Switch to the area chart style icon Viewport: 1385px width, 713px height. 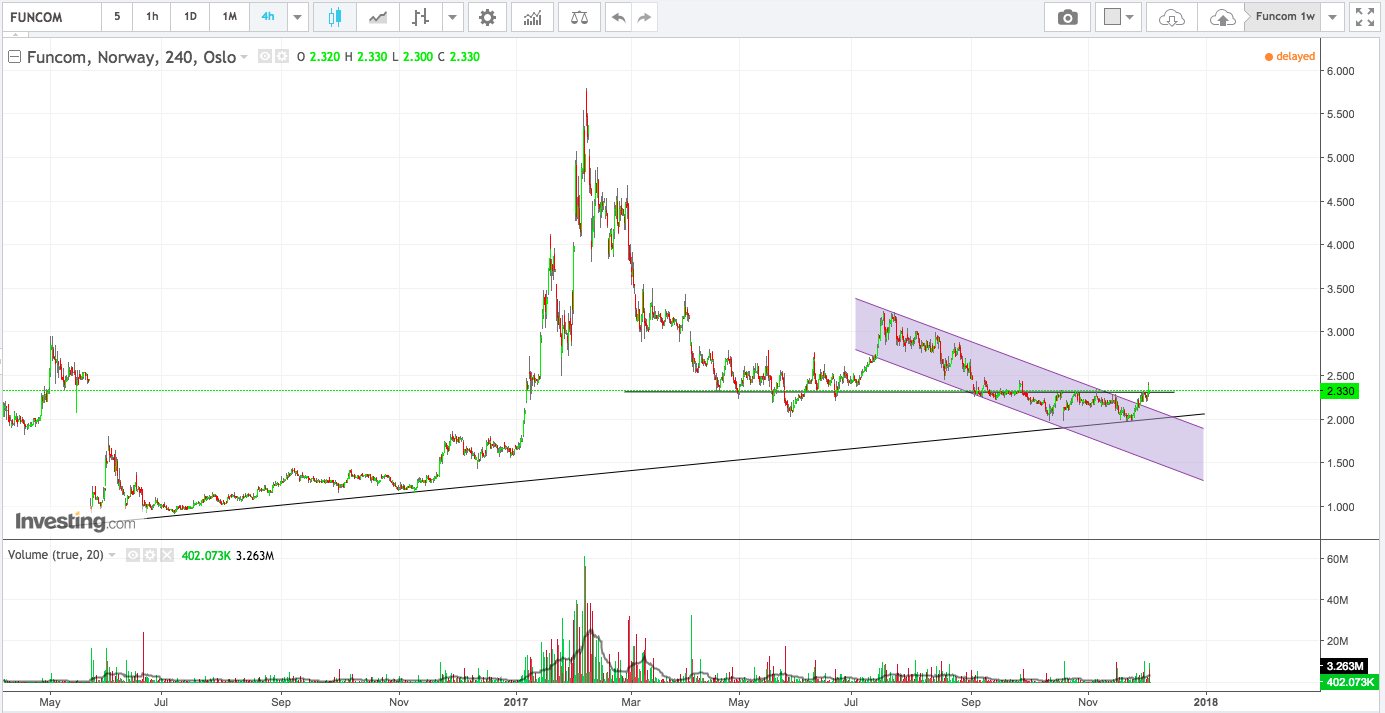(378, 17)
